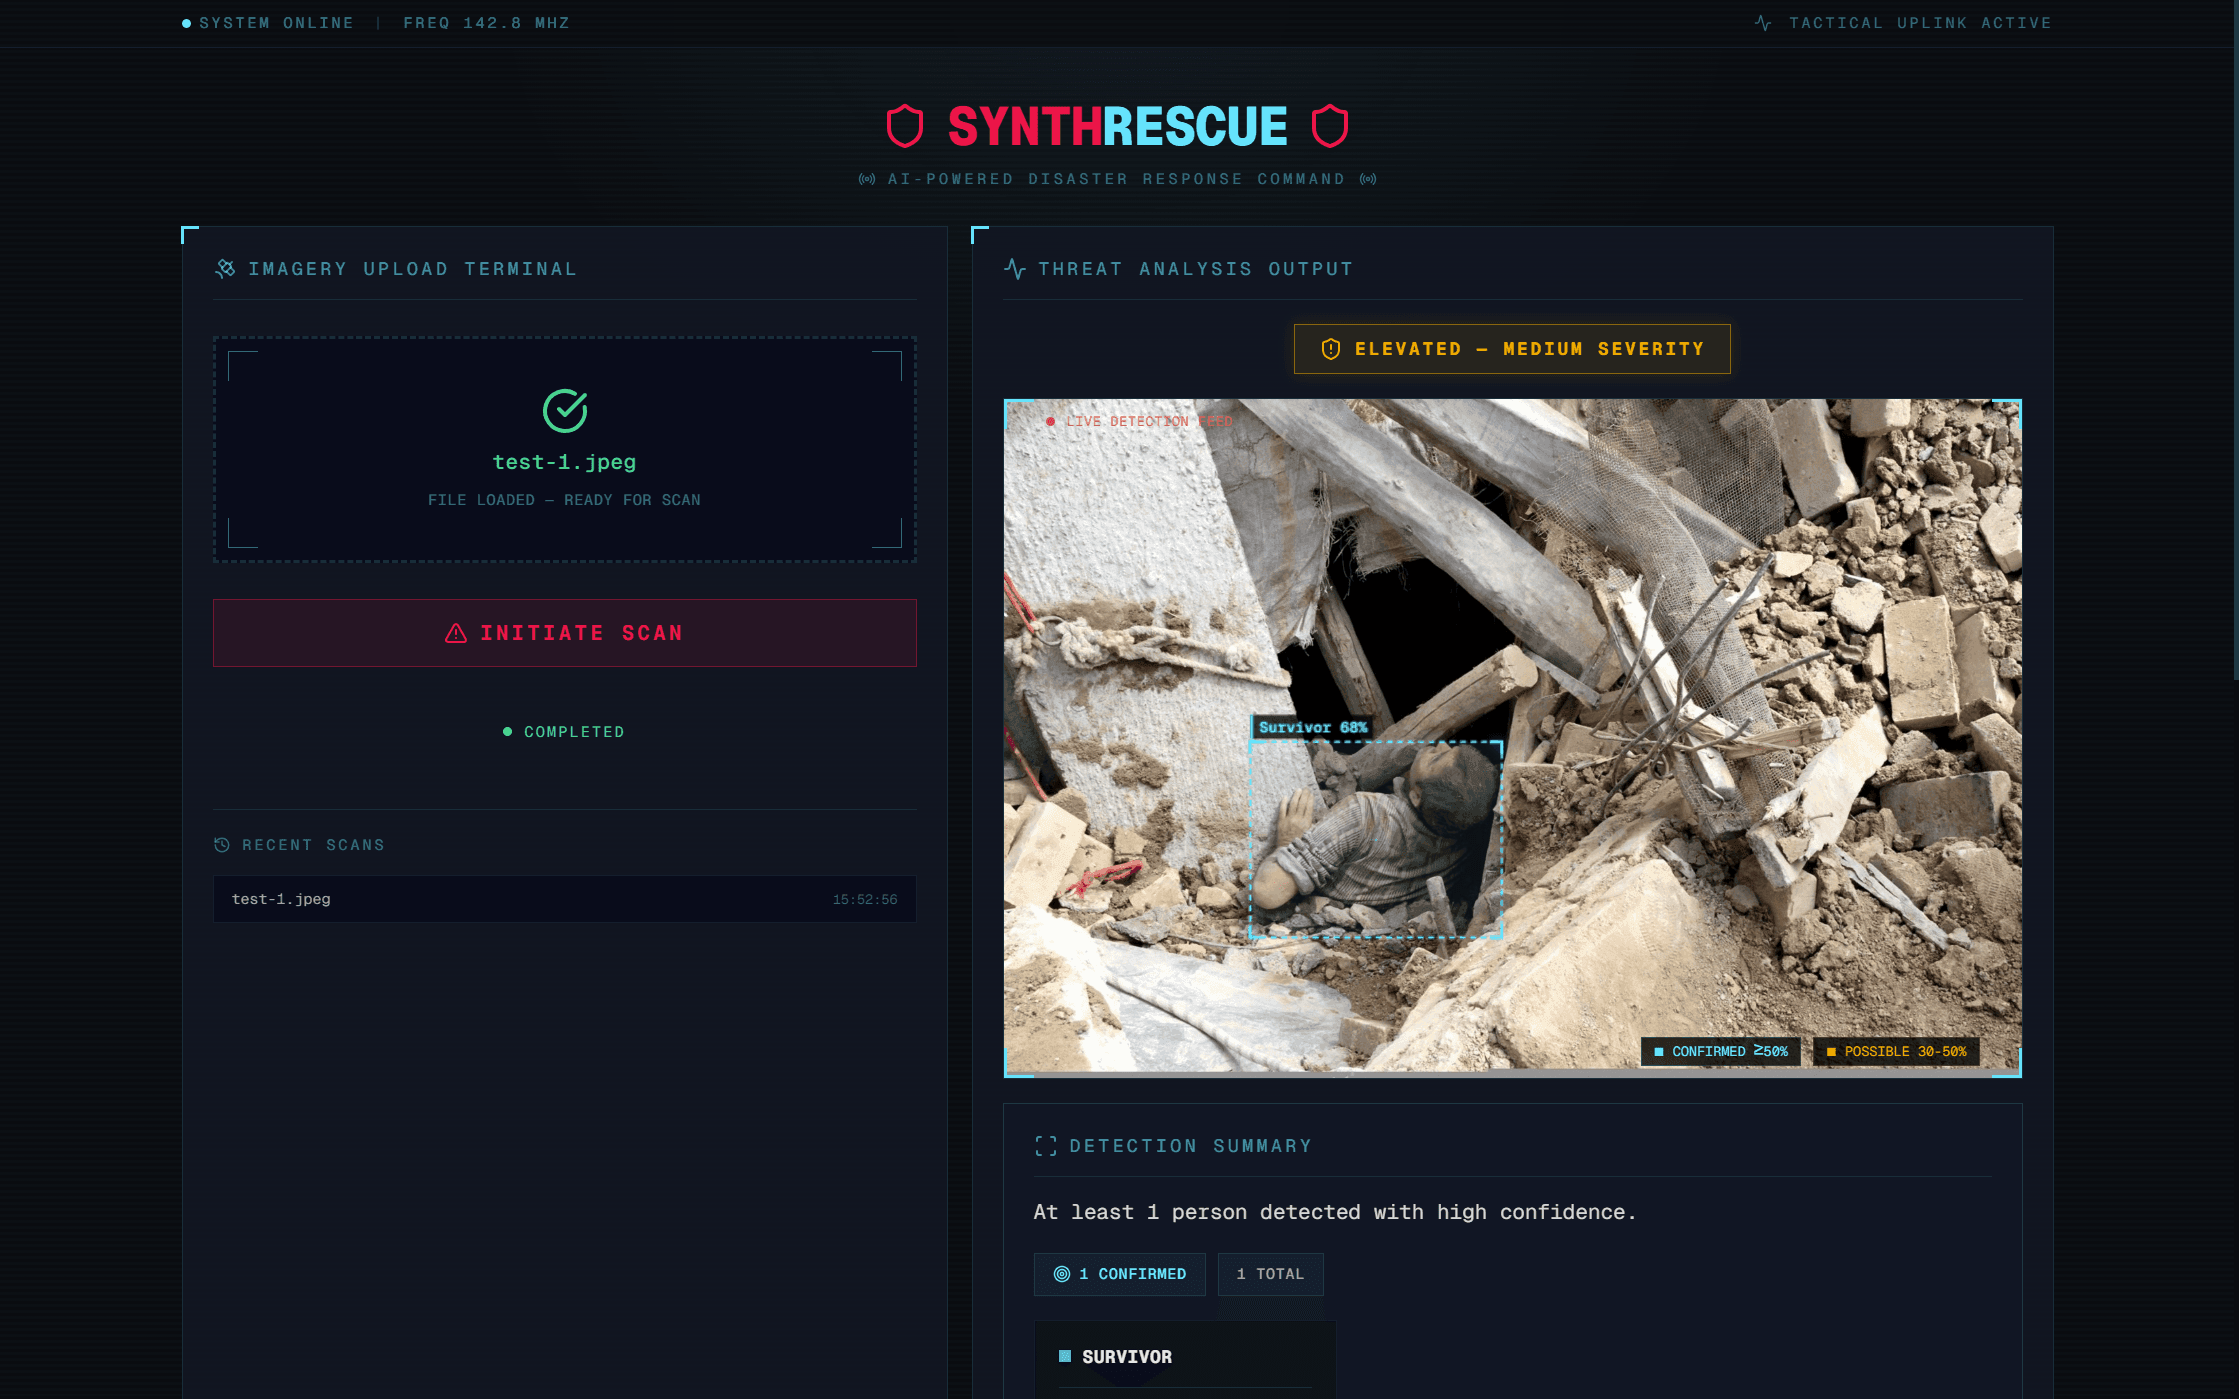Click the file upload drop zone
The image size is (2239, 1399).
[565, 449]
